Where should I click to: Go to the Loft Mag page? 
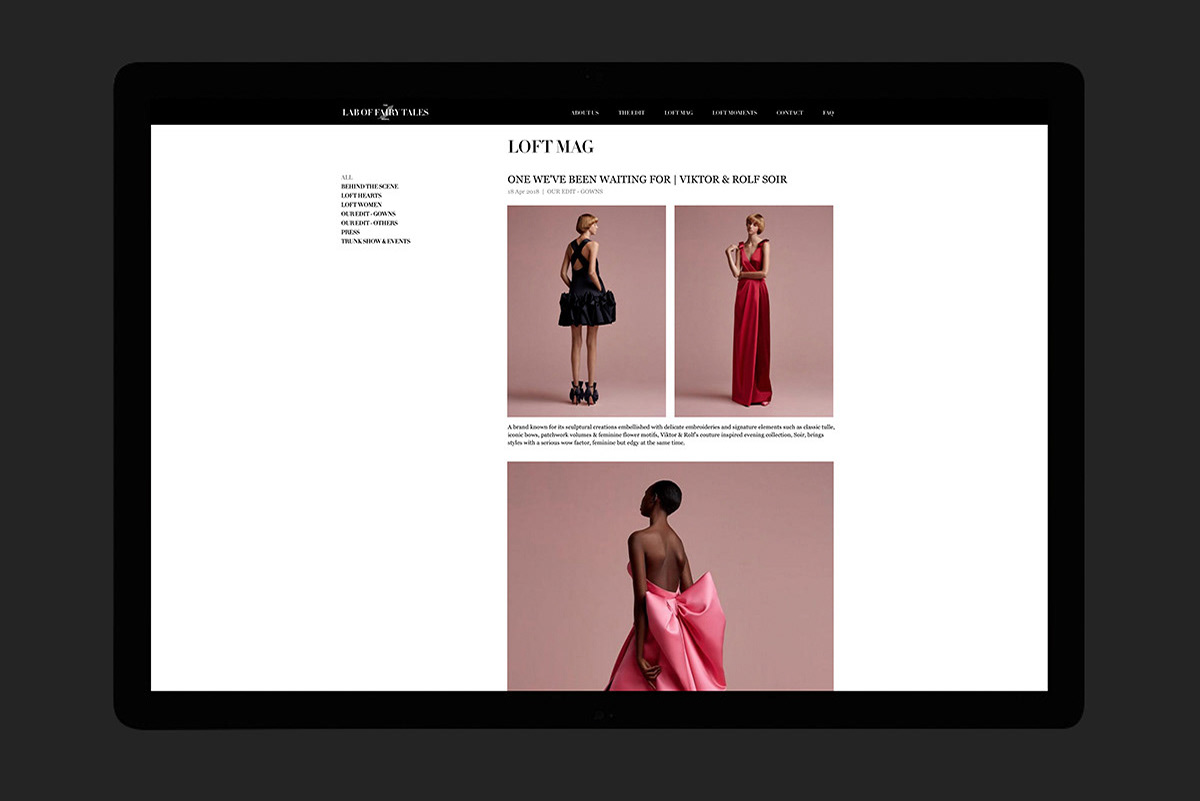coord(678,113)
